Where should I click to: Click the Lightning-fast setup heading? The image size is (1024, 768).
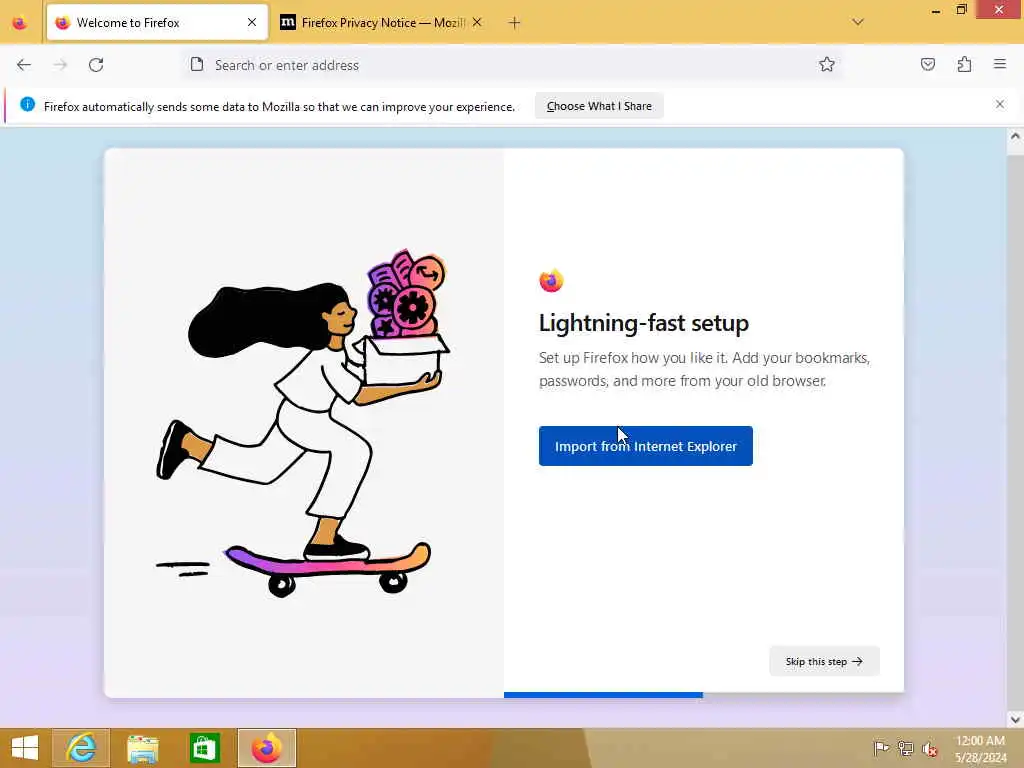tap(643, 323)
